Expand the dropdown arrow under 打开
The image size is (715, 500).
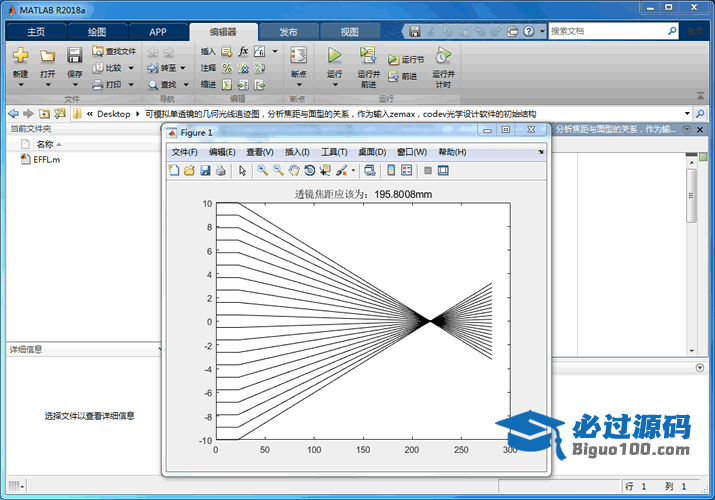(48, 85)
